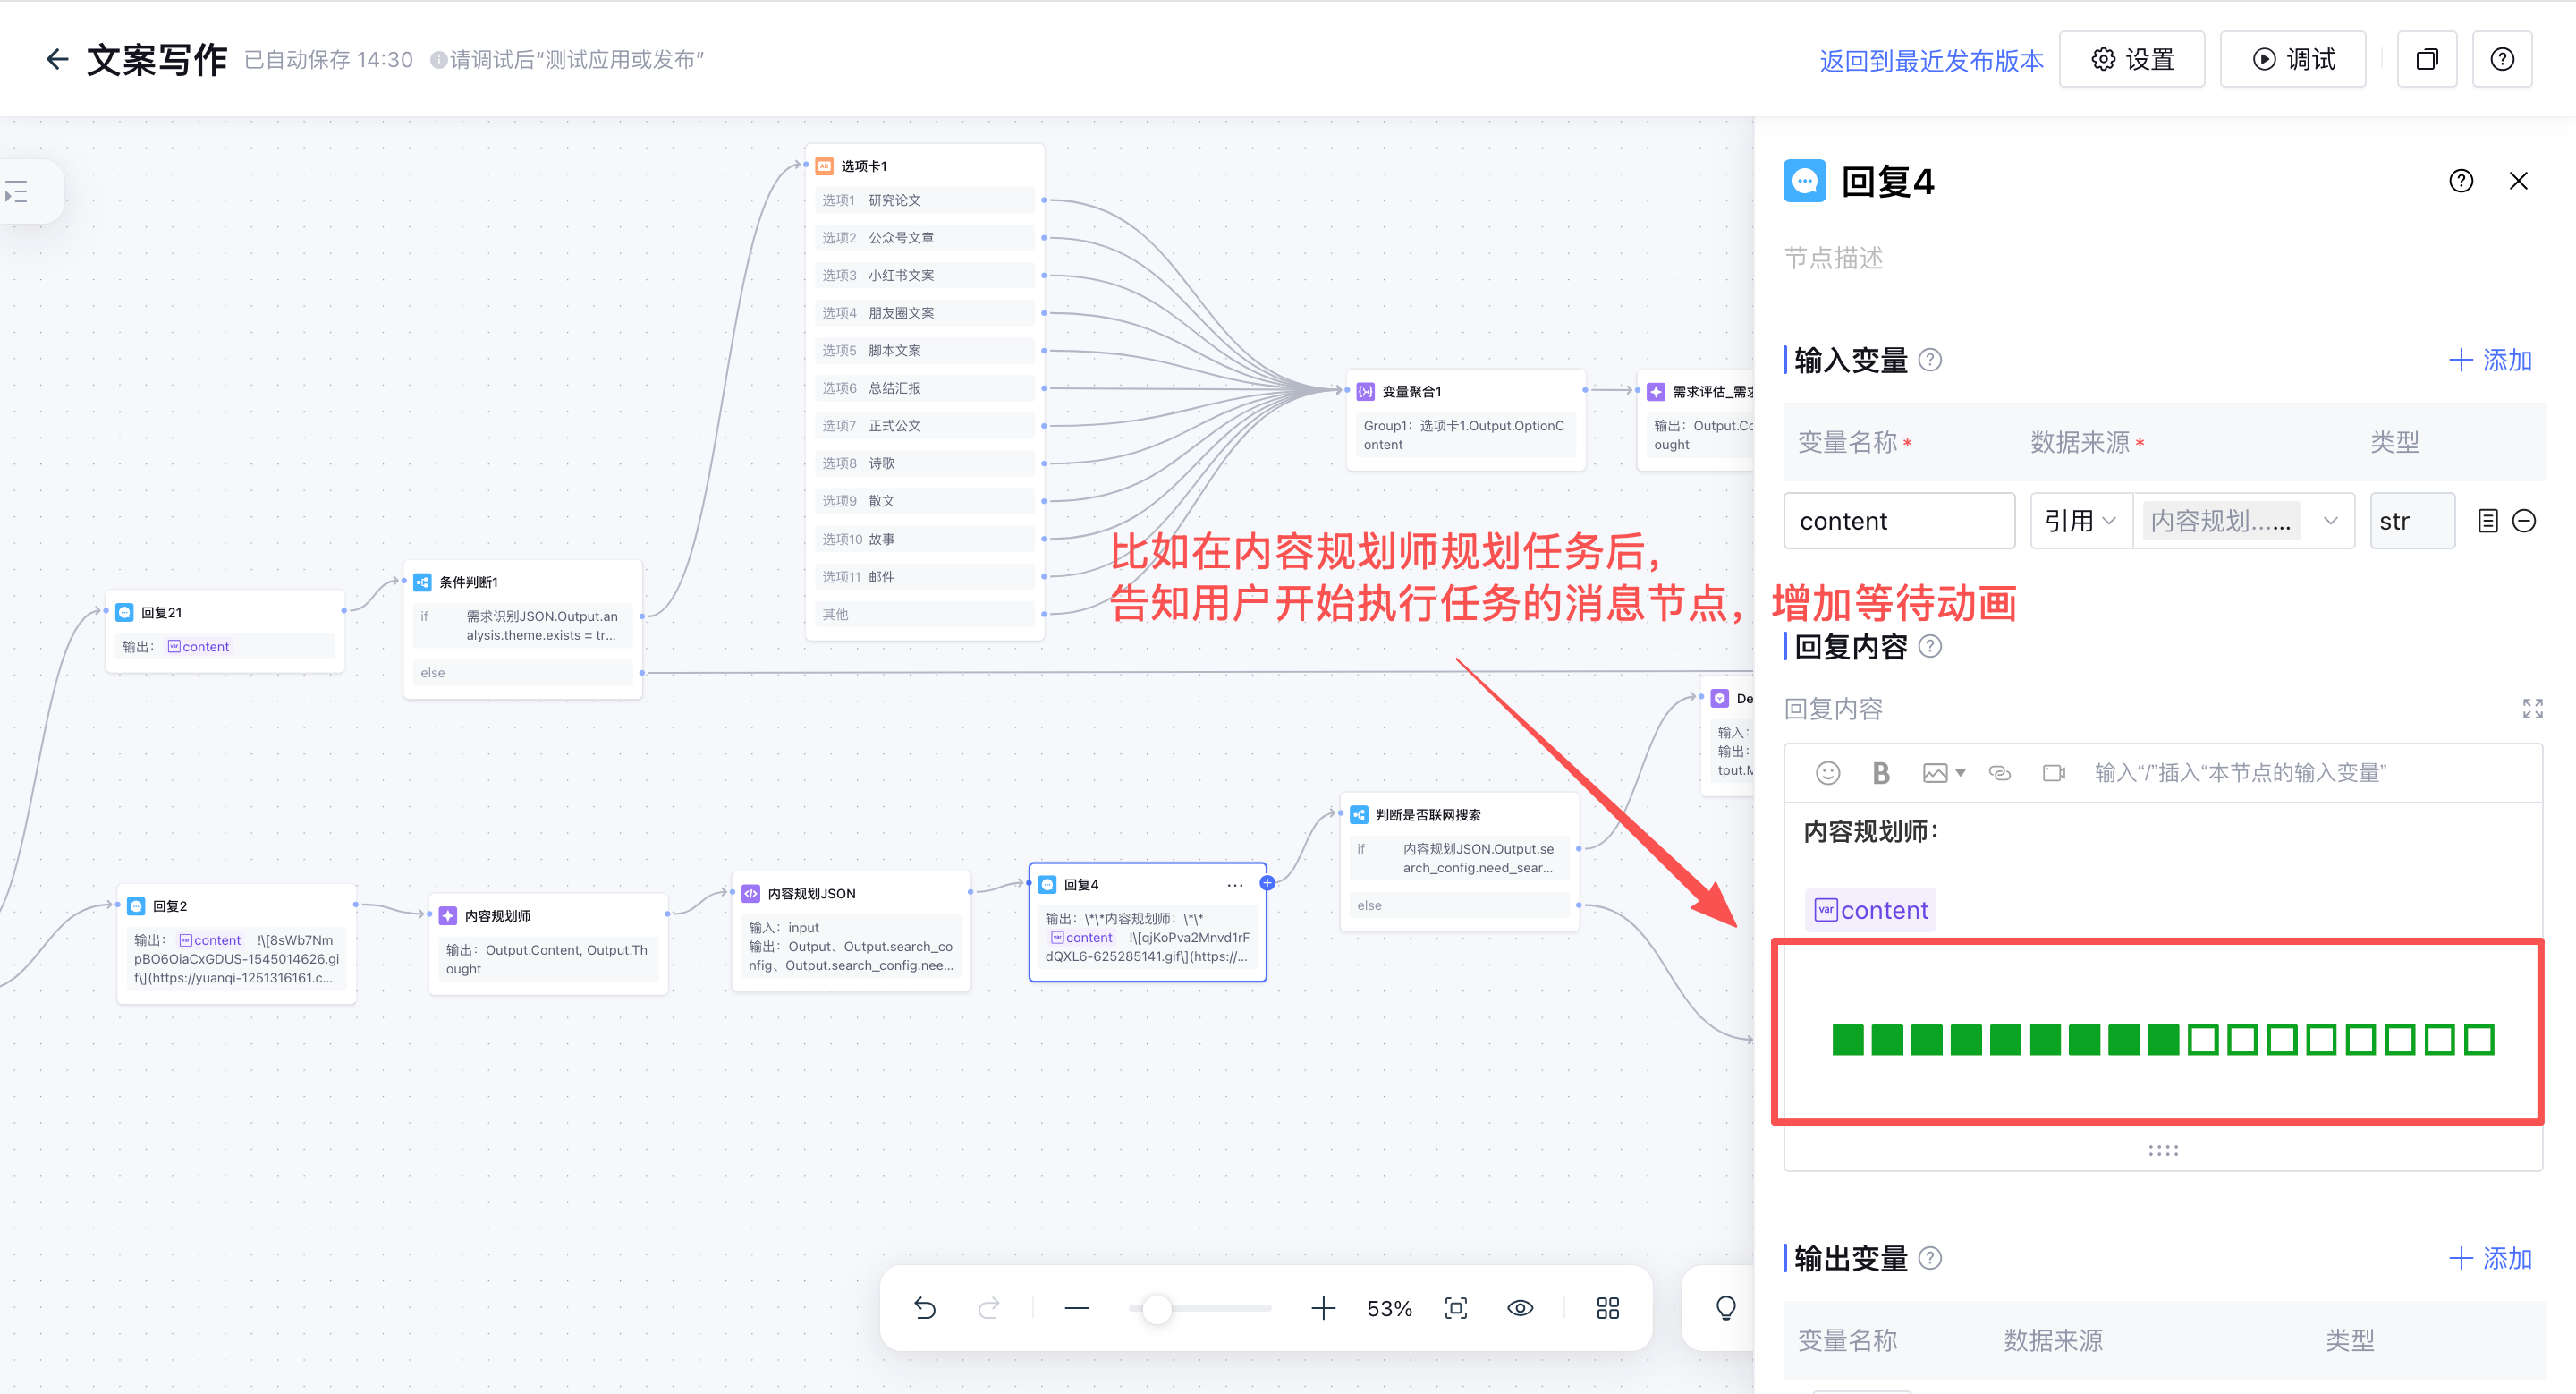Apply bold formatting in reply editor
The image size is (2576, 1394).
(x=1880, y=773)
